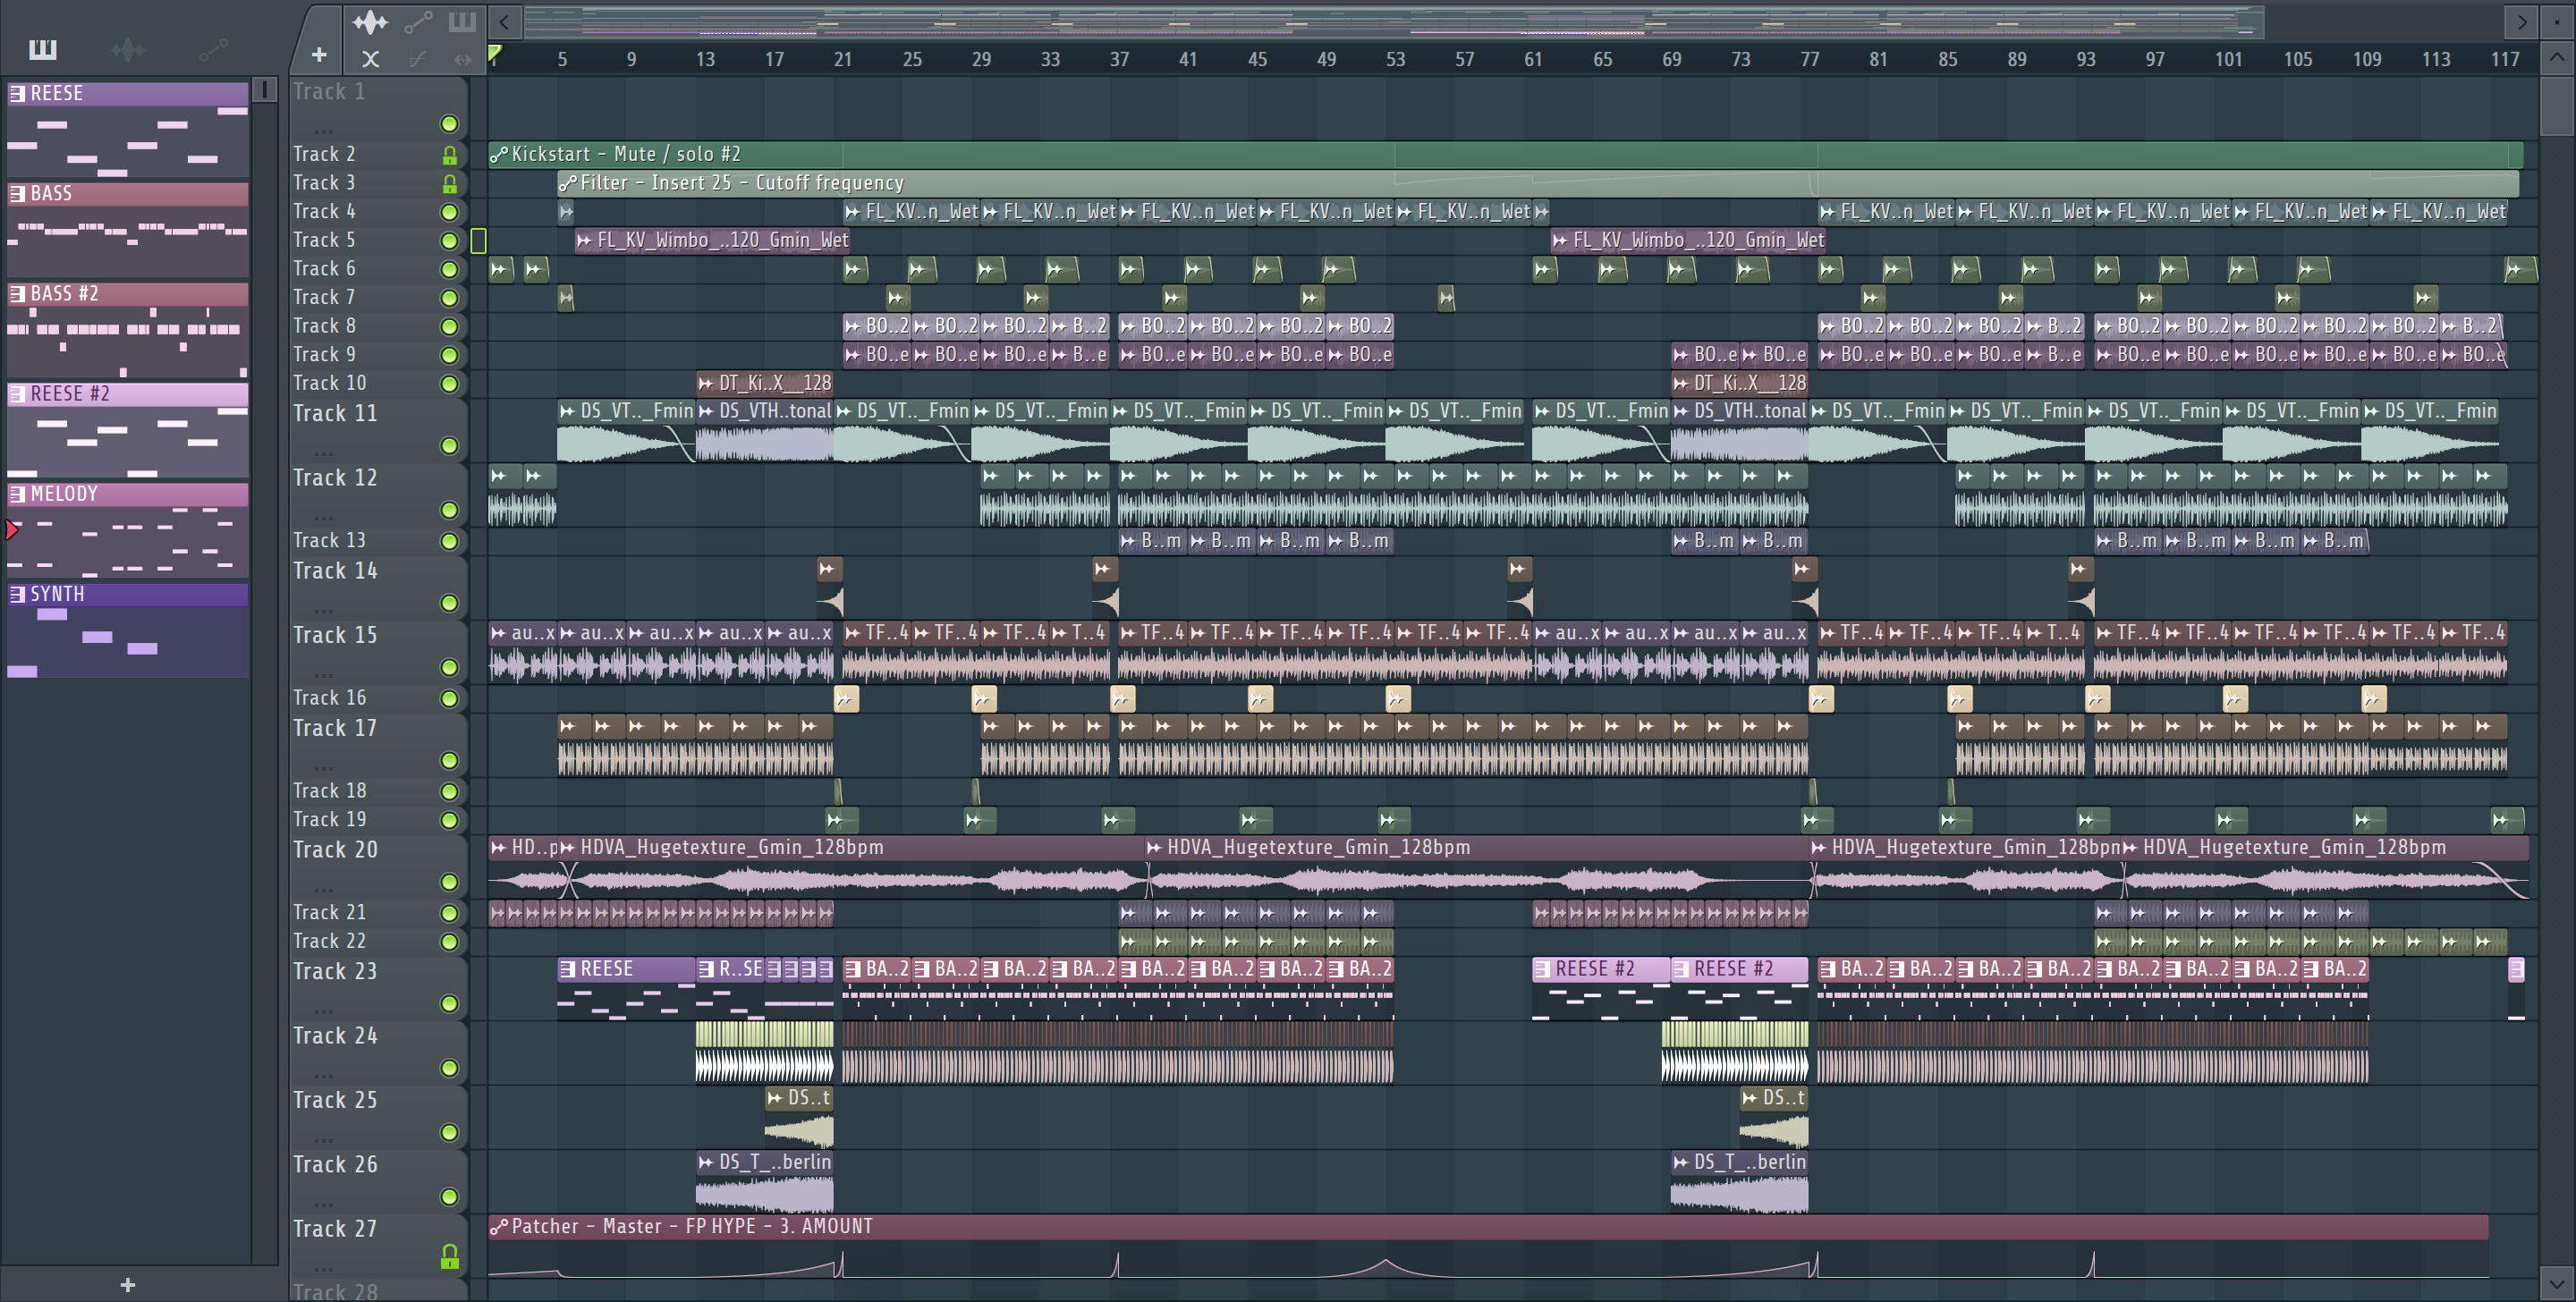Add a new playlist track with plus button
Screen dimensions: 2576x1302
click(319, 56)
